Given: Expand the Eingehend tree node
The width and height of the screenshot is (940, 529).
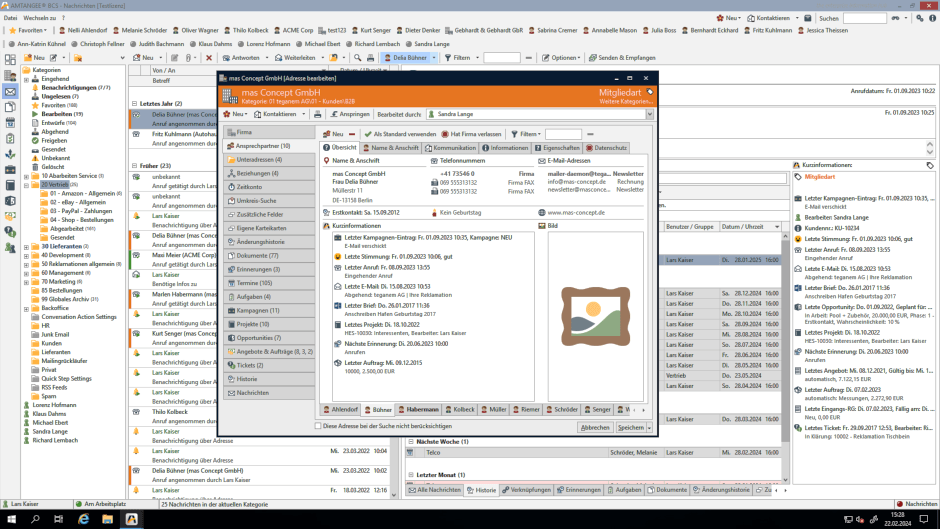Looking at the screenshot, I should 26,79.
